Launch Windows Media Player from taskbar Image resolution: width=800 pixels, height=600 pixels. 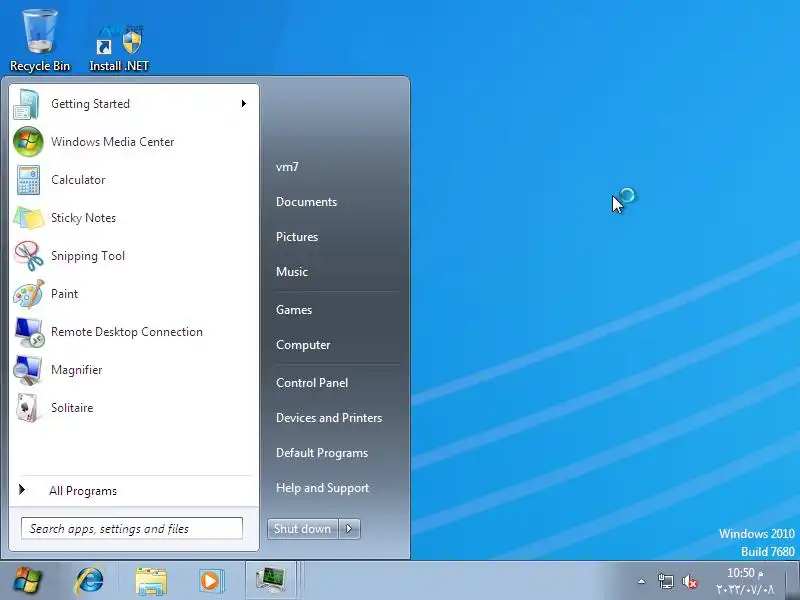coord(210,581)
